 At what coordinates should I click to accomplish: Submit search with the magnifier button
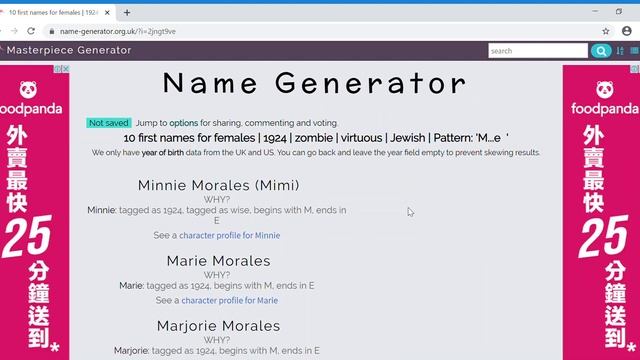pyautogui.click(x=601, y=51)
